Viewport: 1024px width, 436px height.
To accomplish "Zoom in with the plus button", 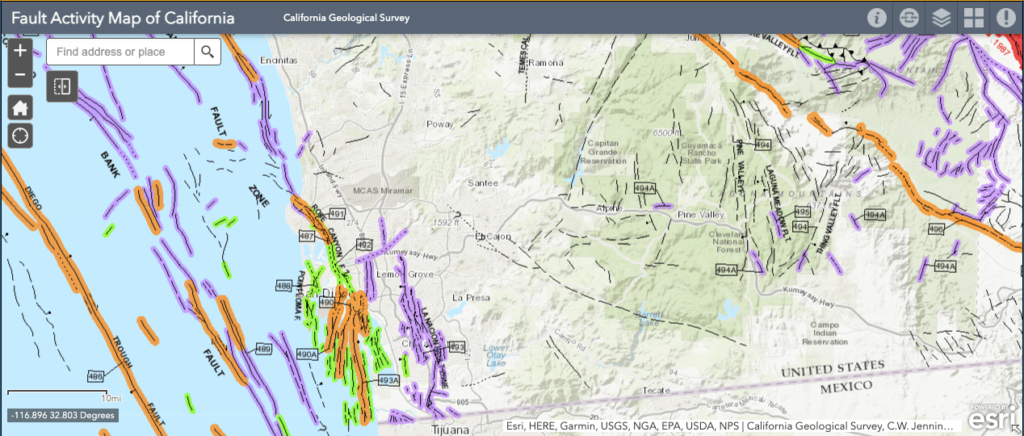I will 20,50.
